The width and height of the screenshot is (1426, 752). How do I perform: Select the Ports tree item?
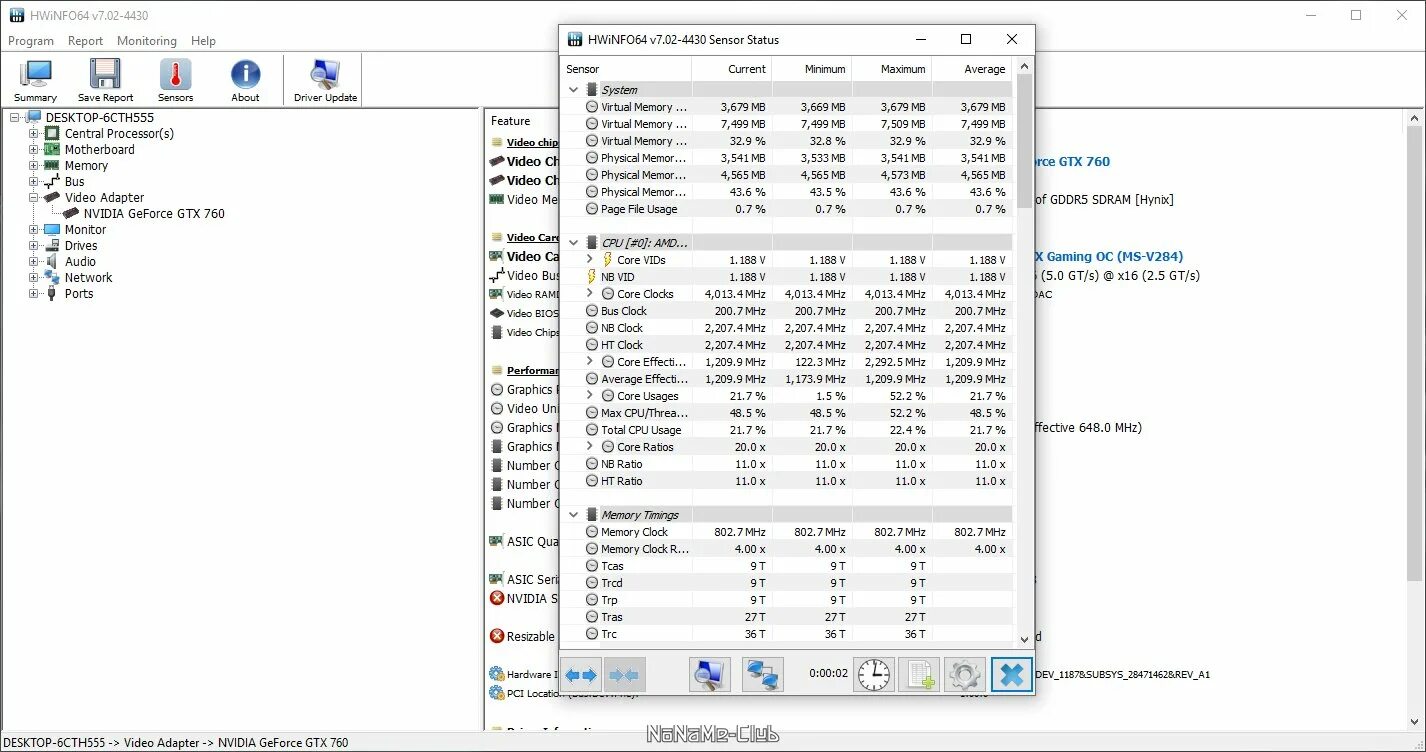(x=79, y=294)
